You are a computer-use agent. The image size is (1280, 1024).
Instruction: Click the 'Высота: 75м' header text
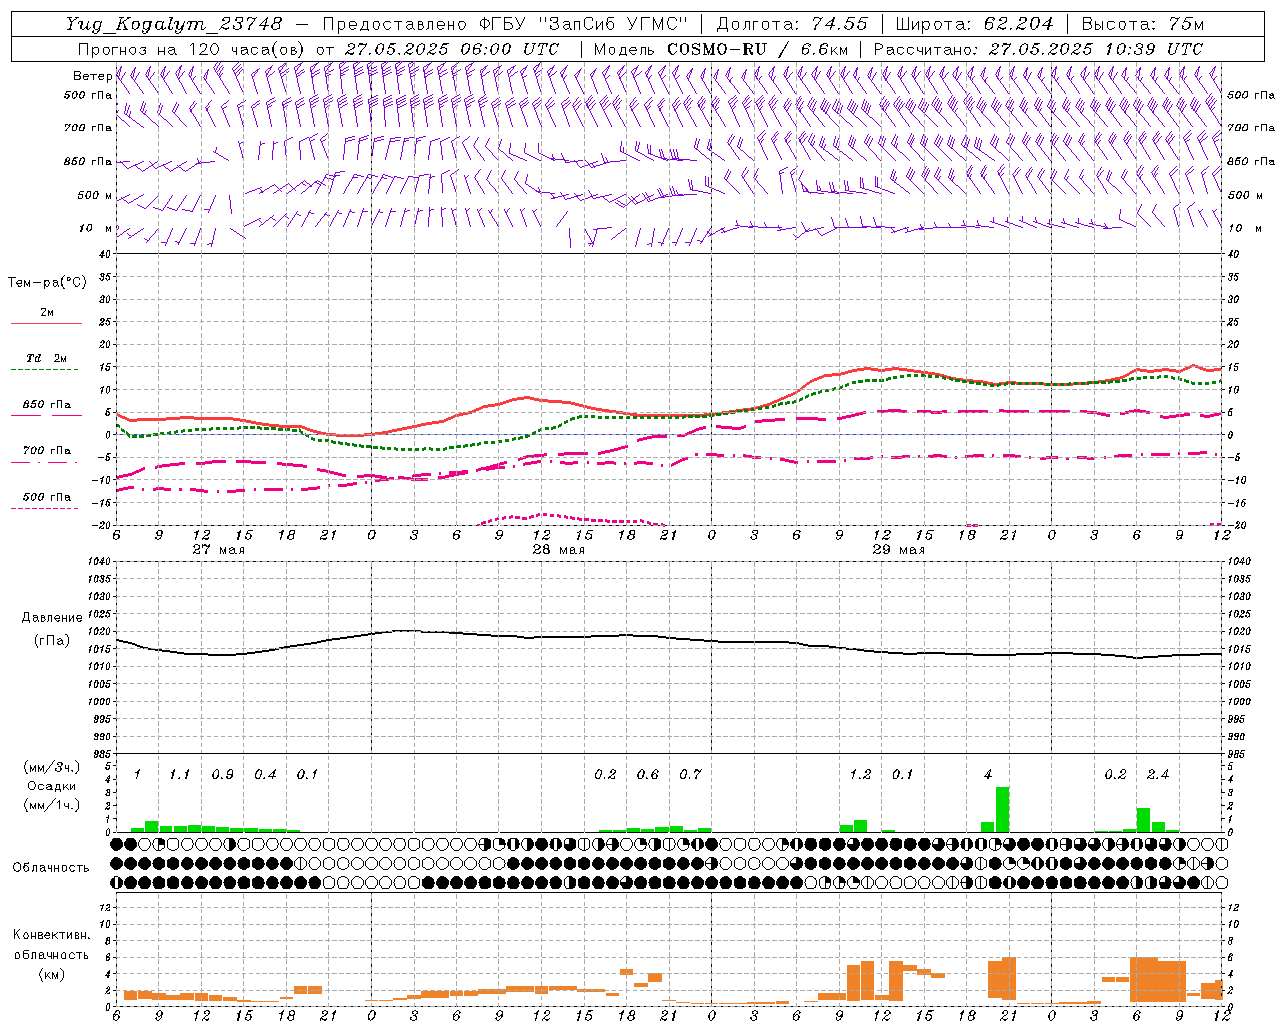(x=1142, y=24)
